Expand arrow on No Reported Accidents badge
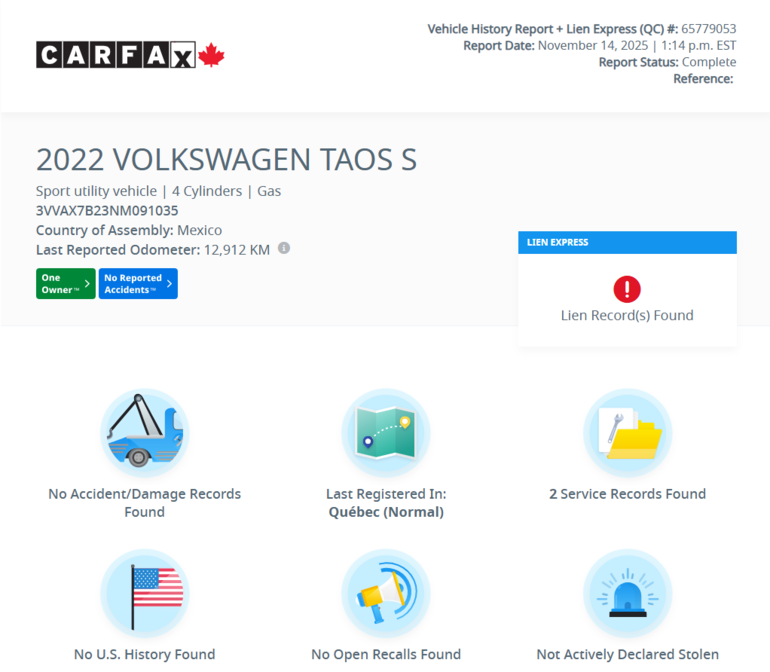The height and width of the screenshot is (672, 770). click(x=169, y=284)
